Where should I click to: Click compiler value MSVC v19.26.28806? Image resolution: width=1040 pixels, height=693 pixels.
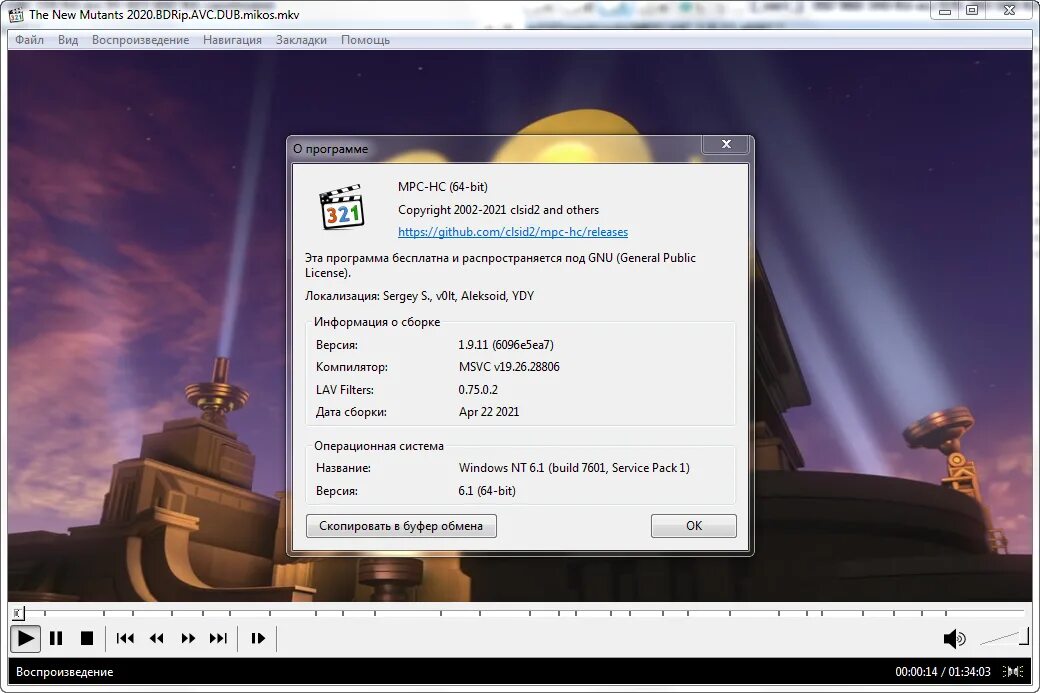(509, 367)
